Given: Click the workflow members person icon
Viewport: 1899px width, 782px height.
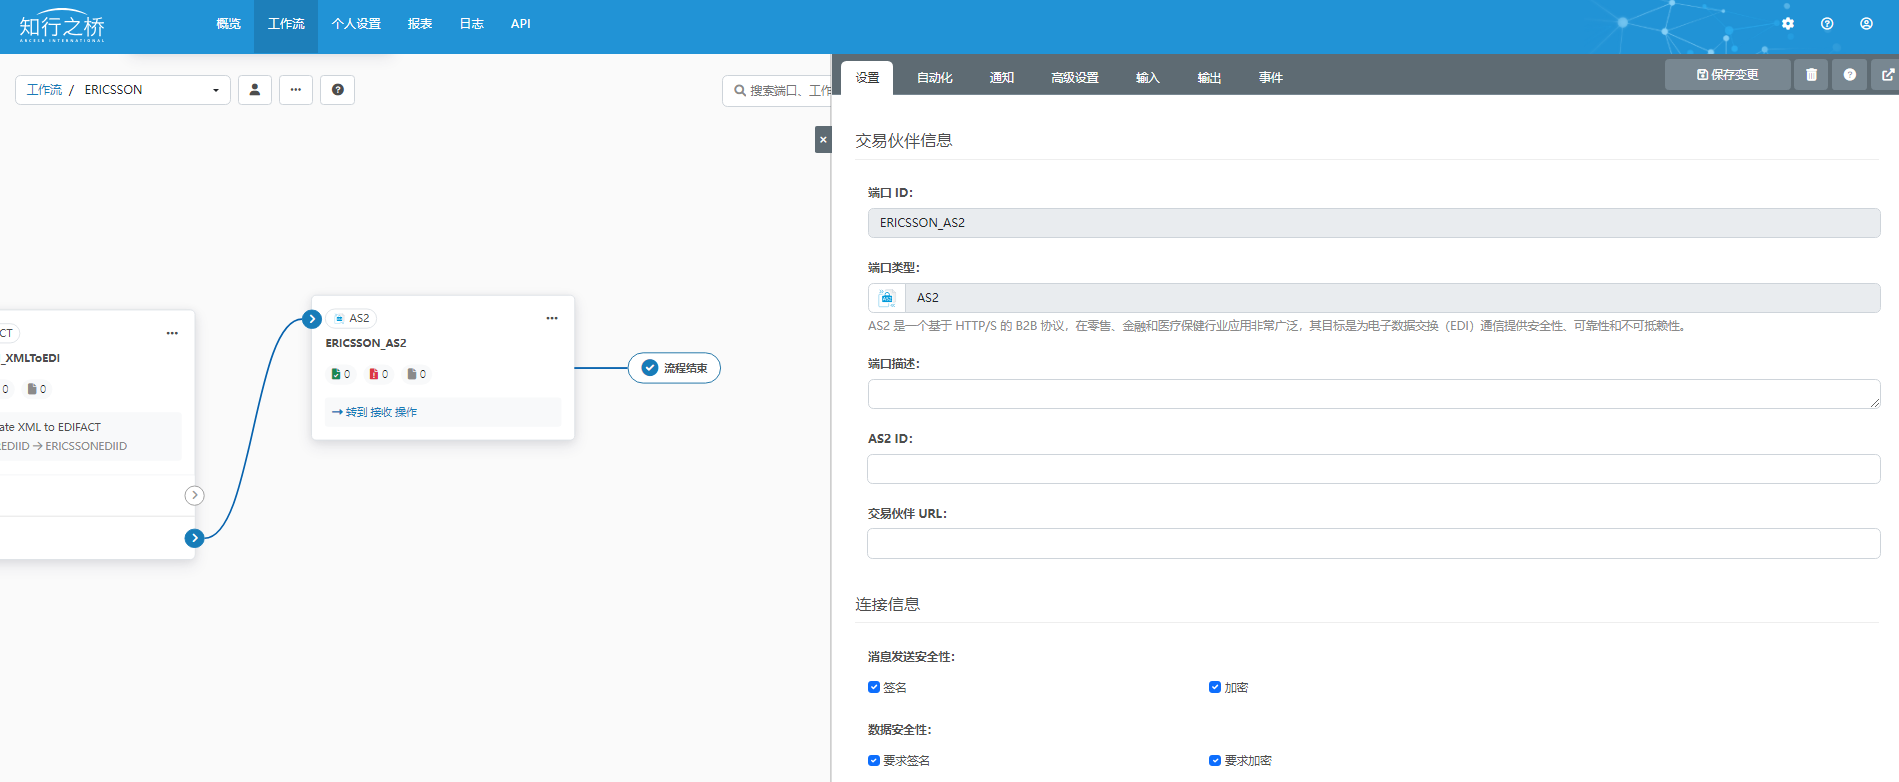Looking at the screenshot, I should click(255, 90).
